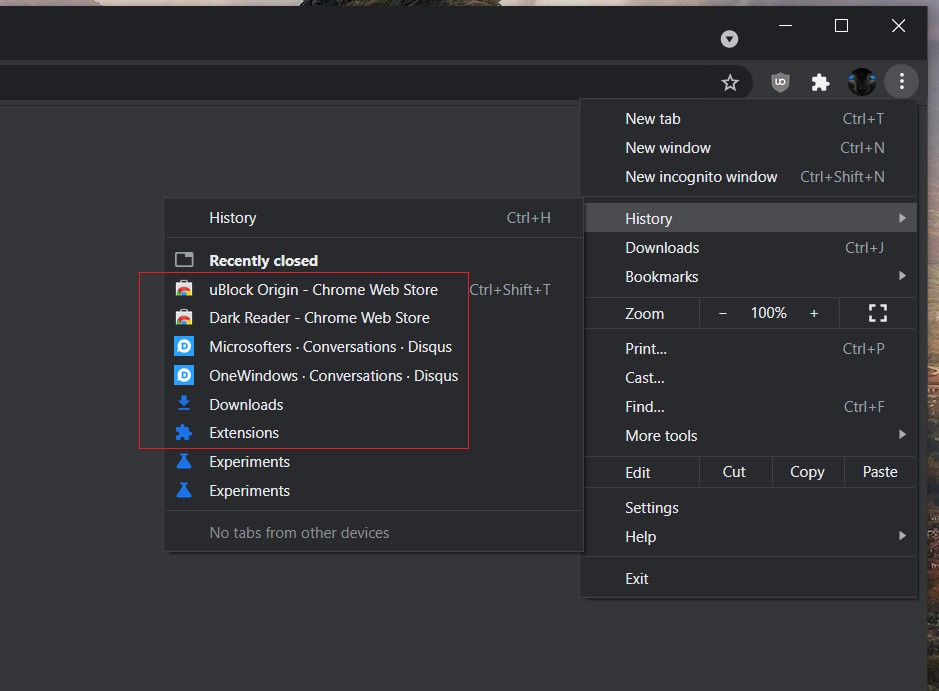Open the Extensions puzzle piece menu
The width and height of the screenshot is (939, 691).
[x=820, y=83]
